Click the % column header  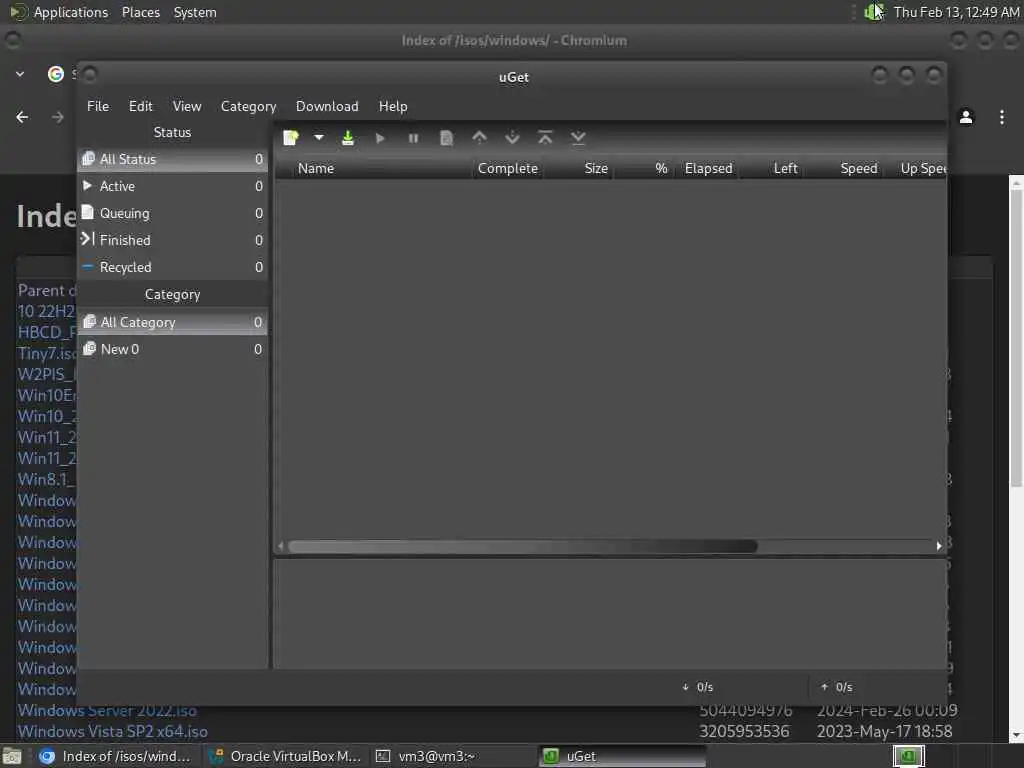(x=643, y=168)
